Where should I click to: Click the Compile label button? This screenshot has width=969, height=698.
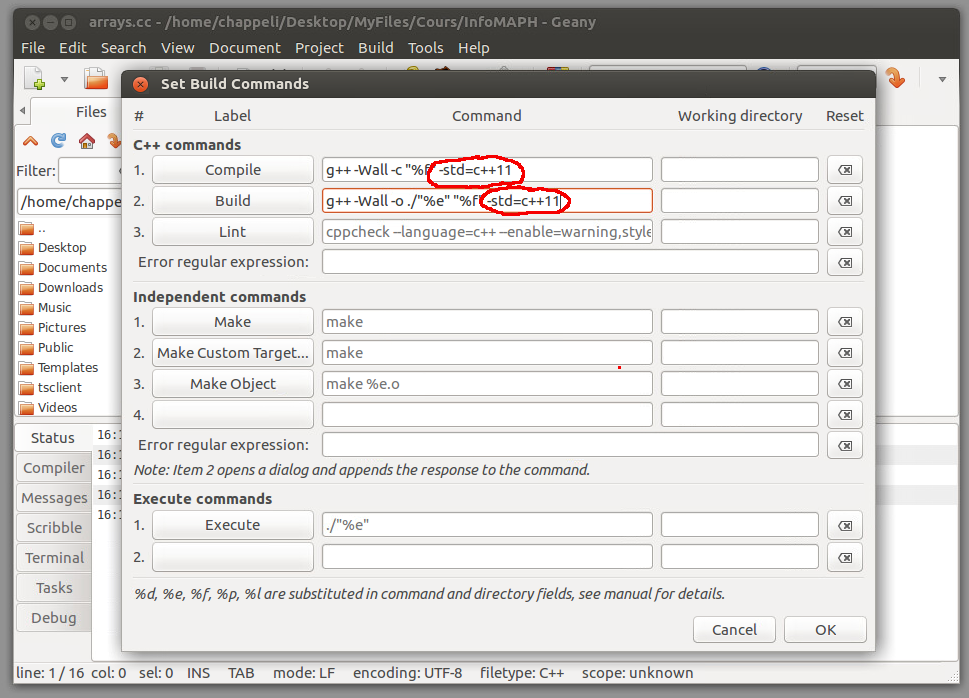coord(233,170)
